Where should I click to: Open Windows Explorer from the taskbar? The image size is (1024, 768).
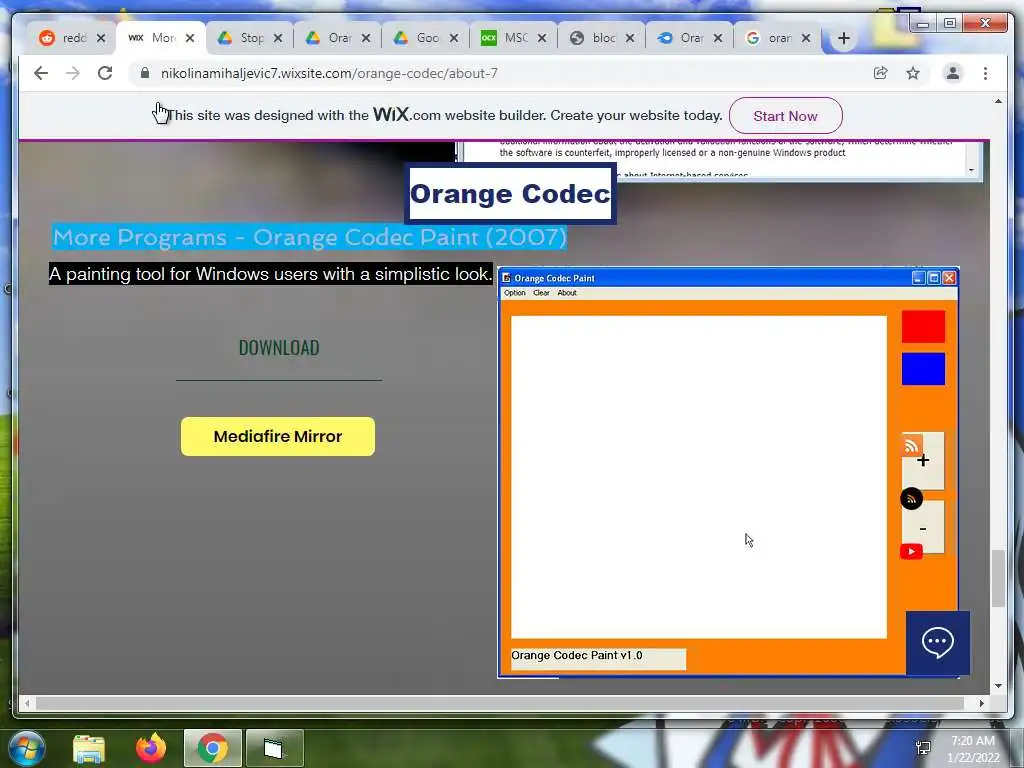pyautogui.click(x=89, y=748)
